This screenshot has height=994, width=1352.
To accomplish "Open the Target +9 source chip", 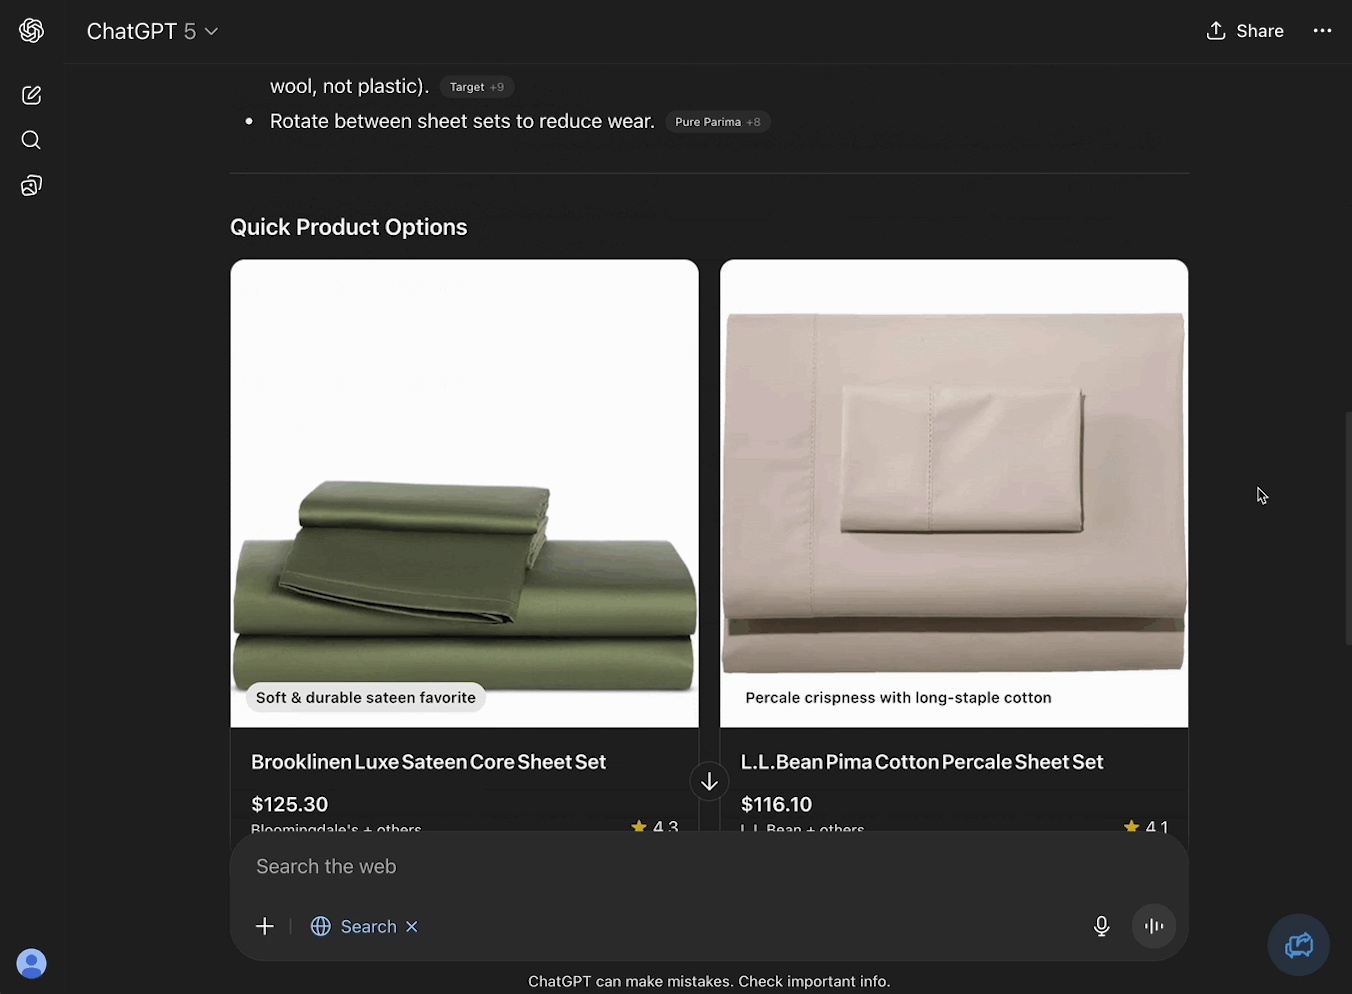I will (477, 87).
